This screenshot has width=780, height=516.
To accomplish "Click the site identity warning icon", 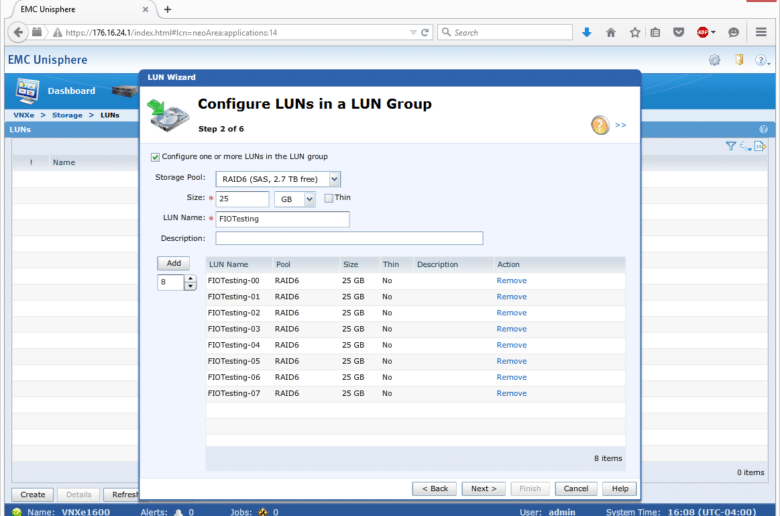I will (x=58, y=32).
